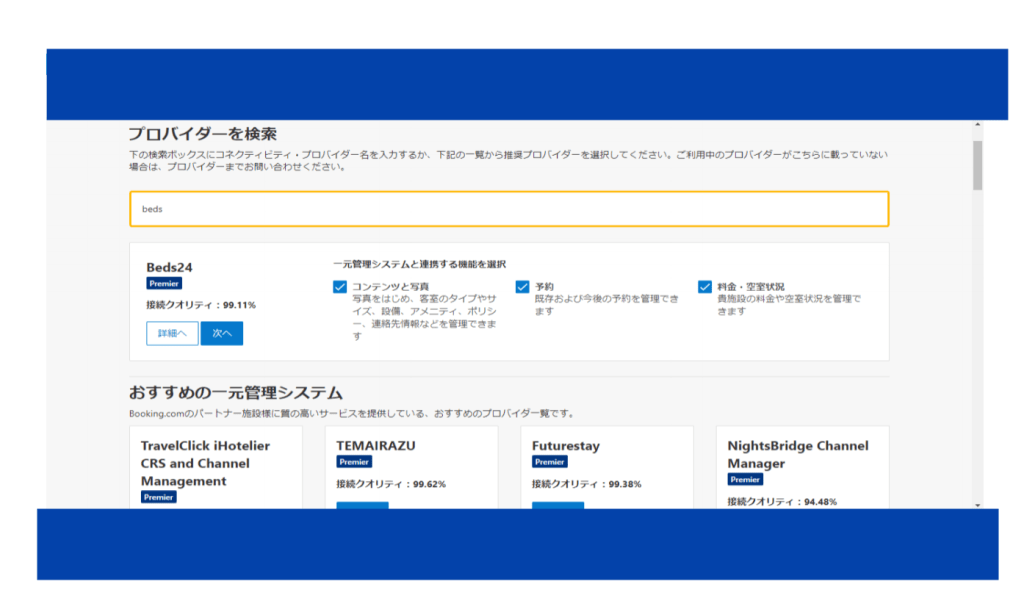Viewport: 1024px width, 598px height.
Task: Select the TravelClick iHotelier CRS card title
Action: (x=205, y=463)
